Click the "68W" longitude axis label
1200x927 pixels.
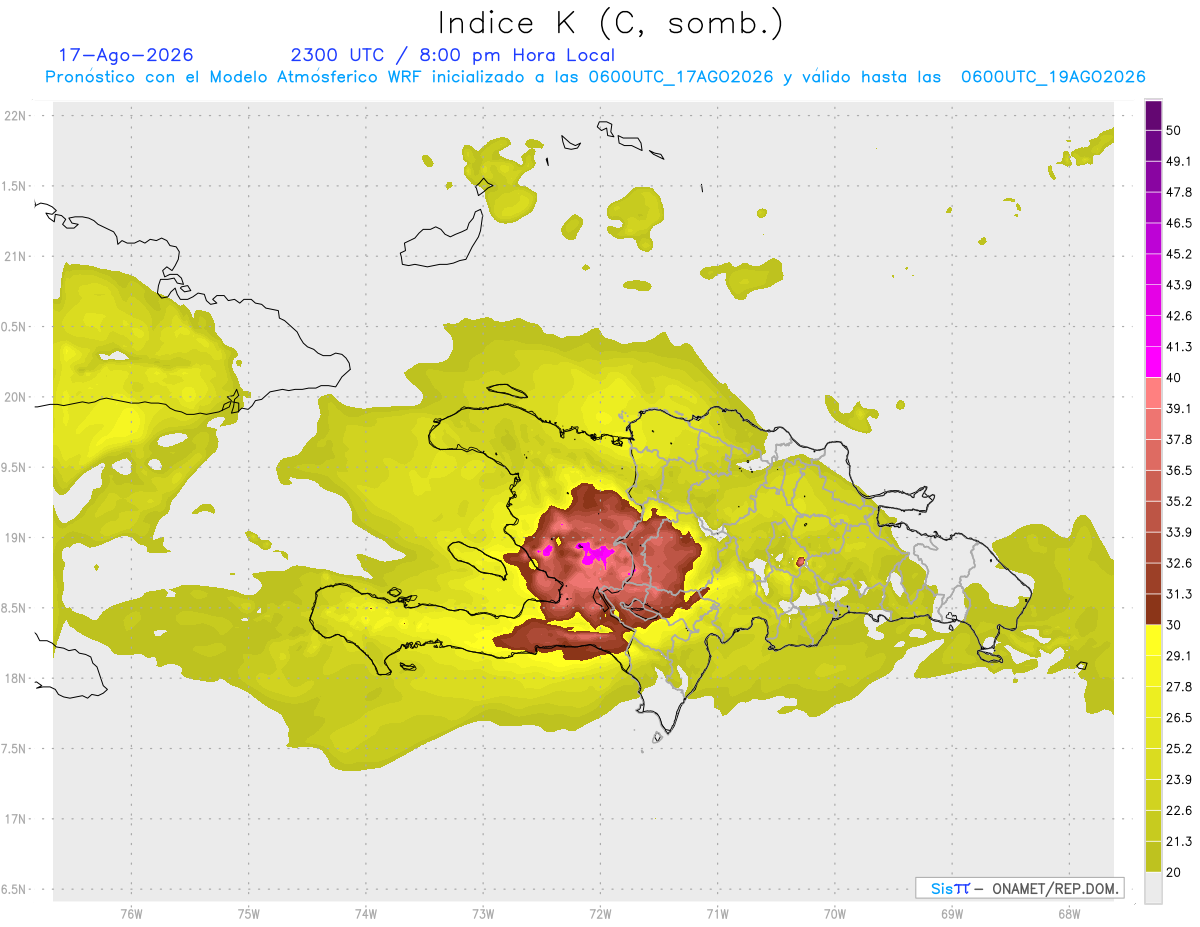(1068, 914)
